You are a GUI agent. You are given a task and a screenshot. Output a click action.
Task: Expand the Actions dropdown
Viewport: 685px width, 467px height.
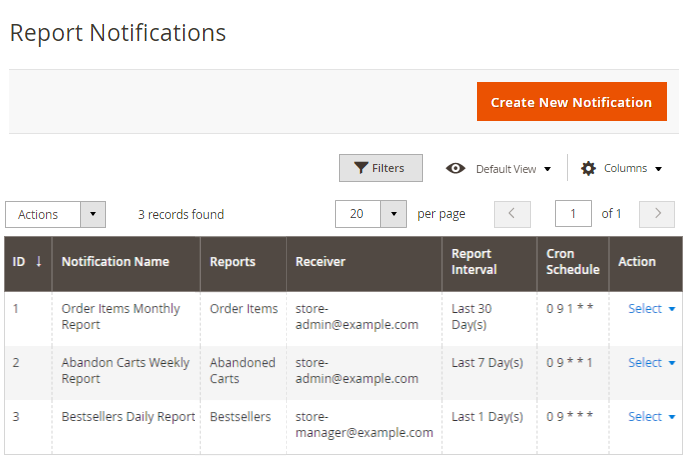(92, 214)
